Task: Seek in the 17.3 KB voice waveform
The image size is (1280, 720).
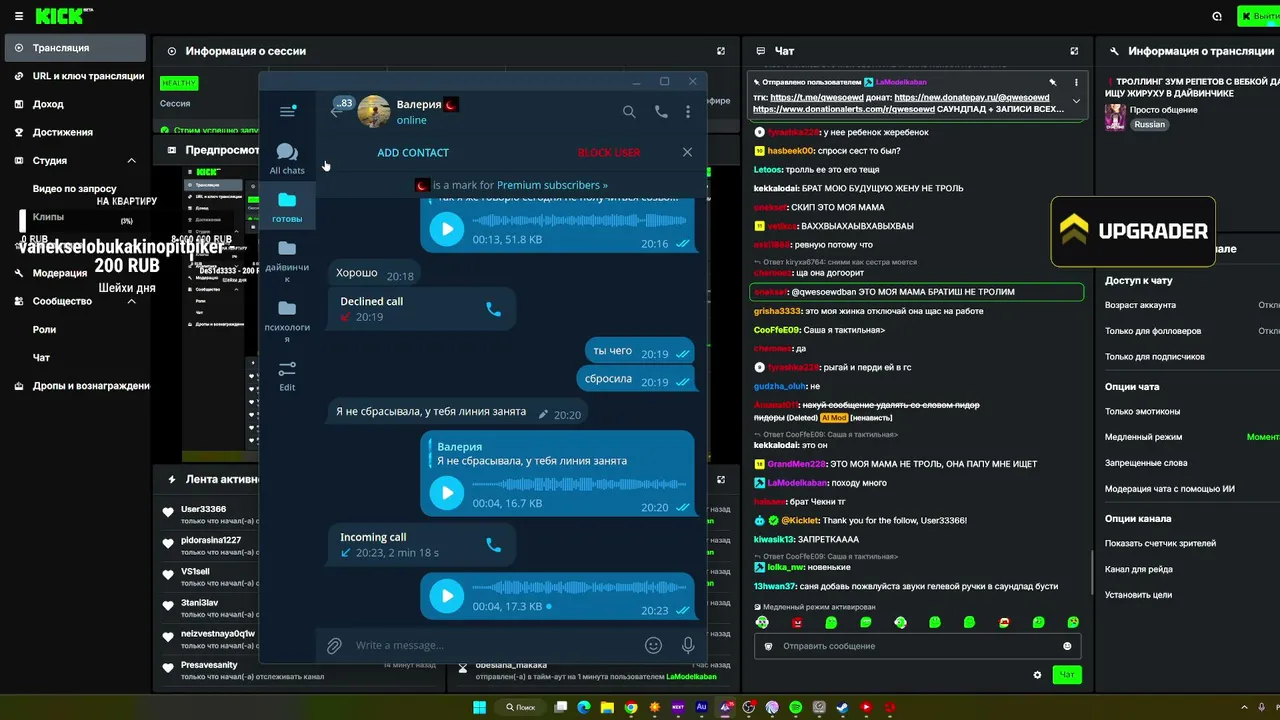Action: [x=580, y=588]
